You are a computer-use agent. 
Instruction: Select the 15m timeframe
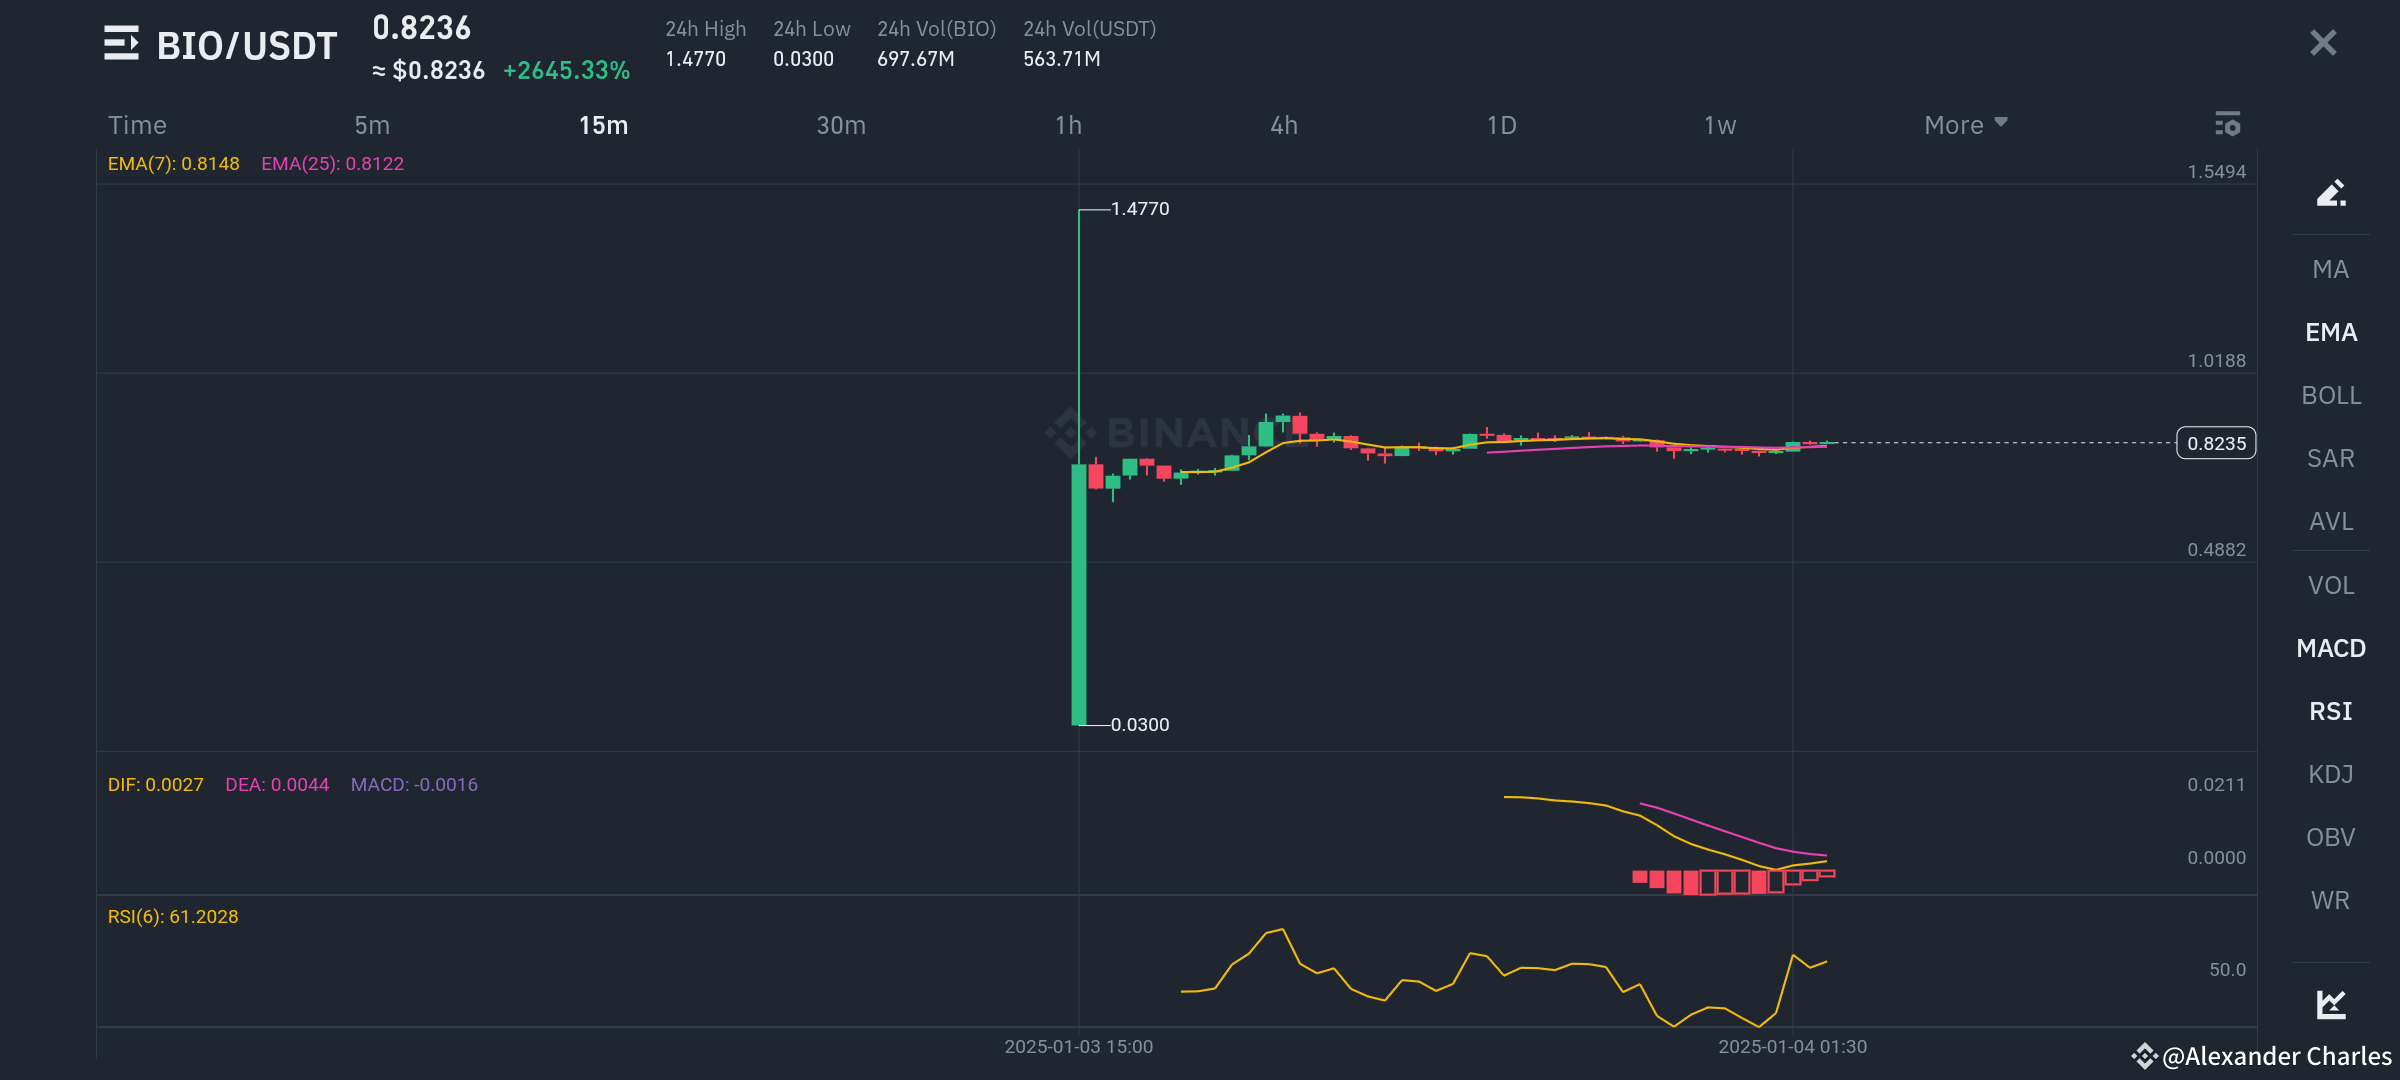[x=603, y=125]
